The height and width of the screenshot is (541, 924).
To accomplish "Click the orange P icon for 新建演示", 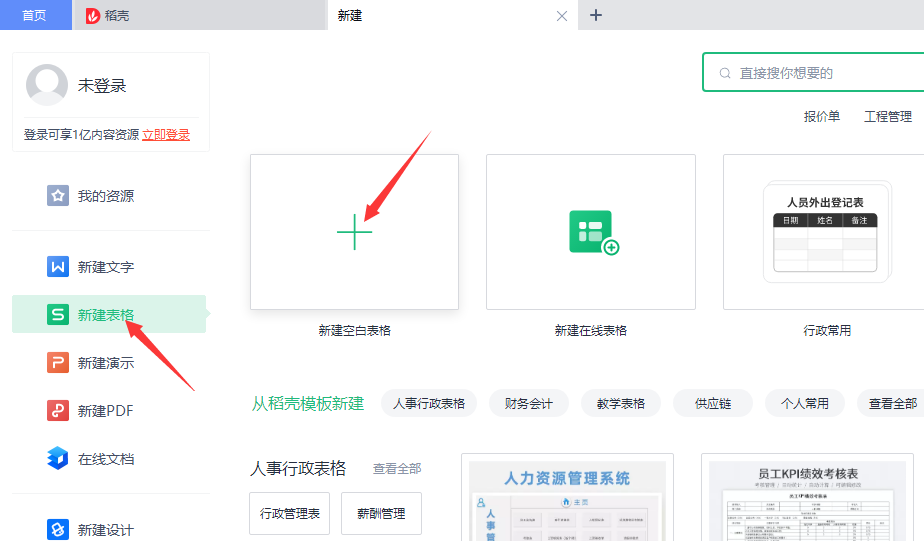I will [58, 362].
